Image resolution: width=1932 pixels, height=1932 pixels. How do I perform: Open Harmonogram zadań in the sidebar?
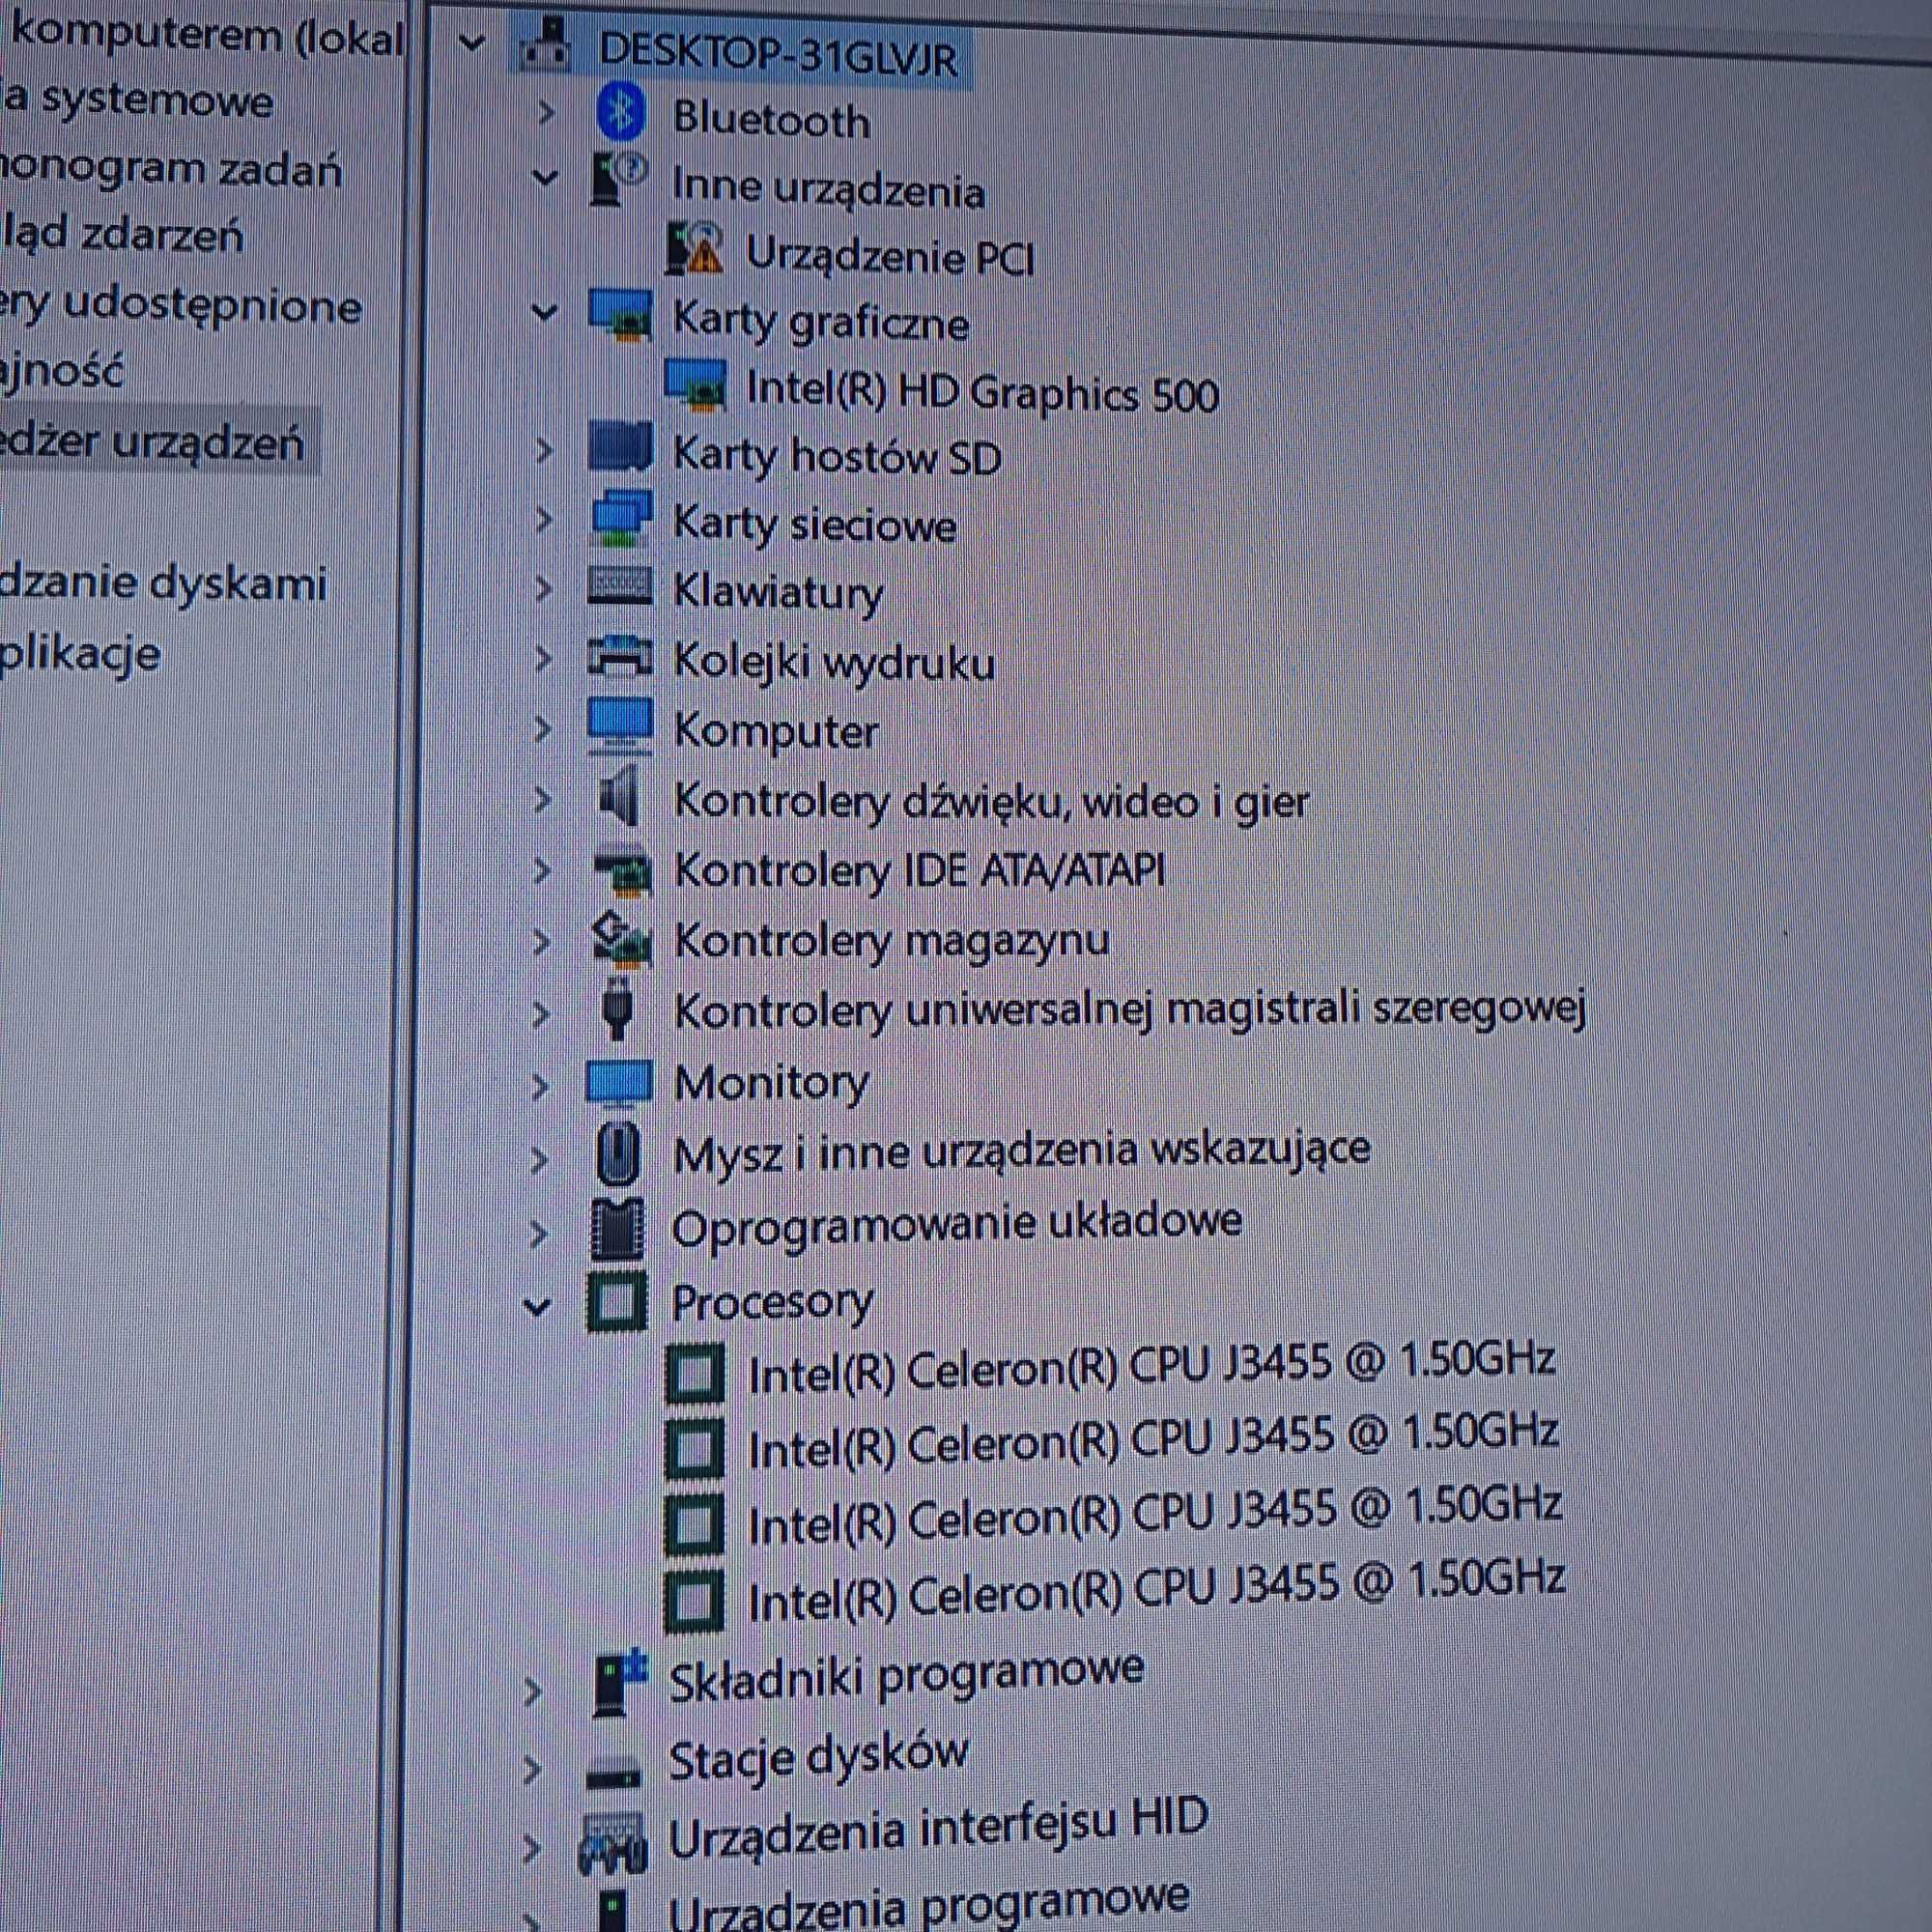pos(170,168)
